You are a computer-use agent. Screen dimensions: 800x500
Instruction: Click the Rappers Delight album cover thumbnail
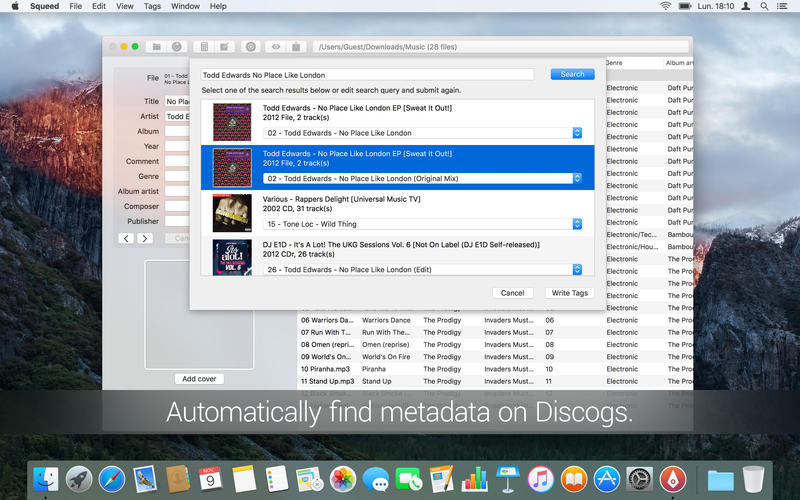click(x=232, y=213)
